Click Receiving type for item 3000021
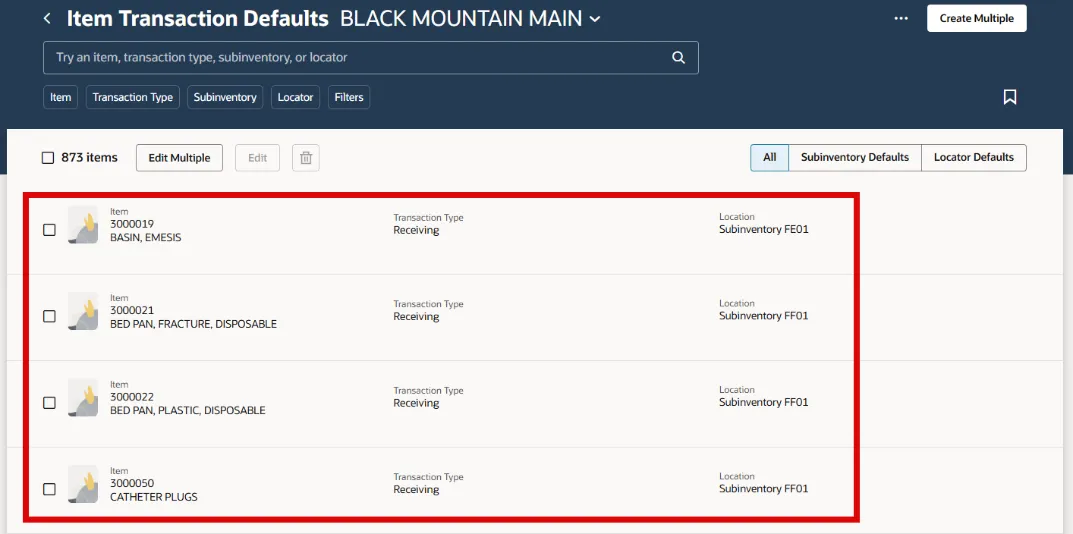The width and height of the screenshot is (1073, 534). point(416,316)
